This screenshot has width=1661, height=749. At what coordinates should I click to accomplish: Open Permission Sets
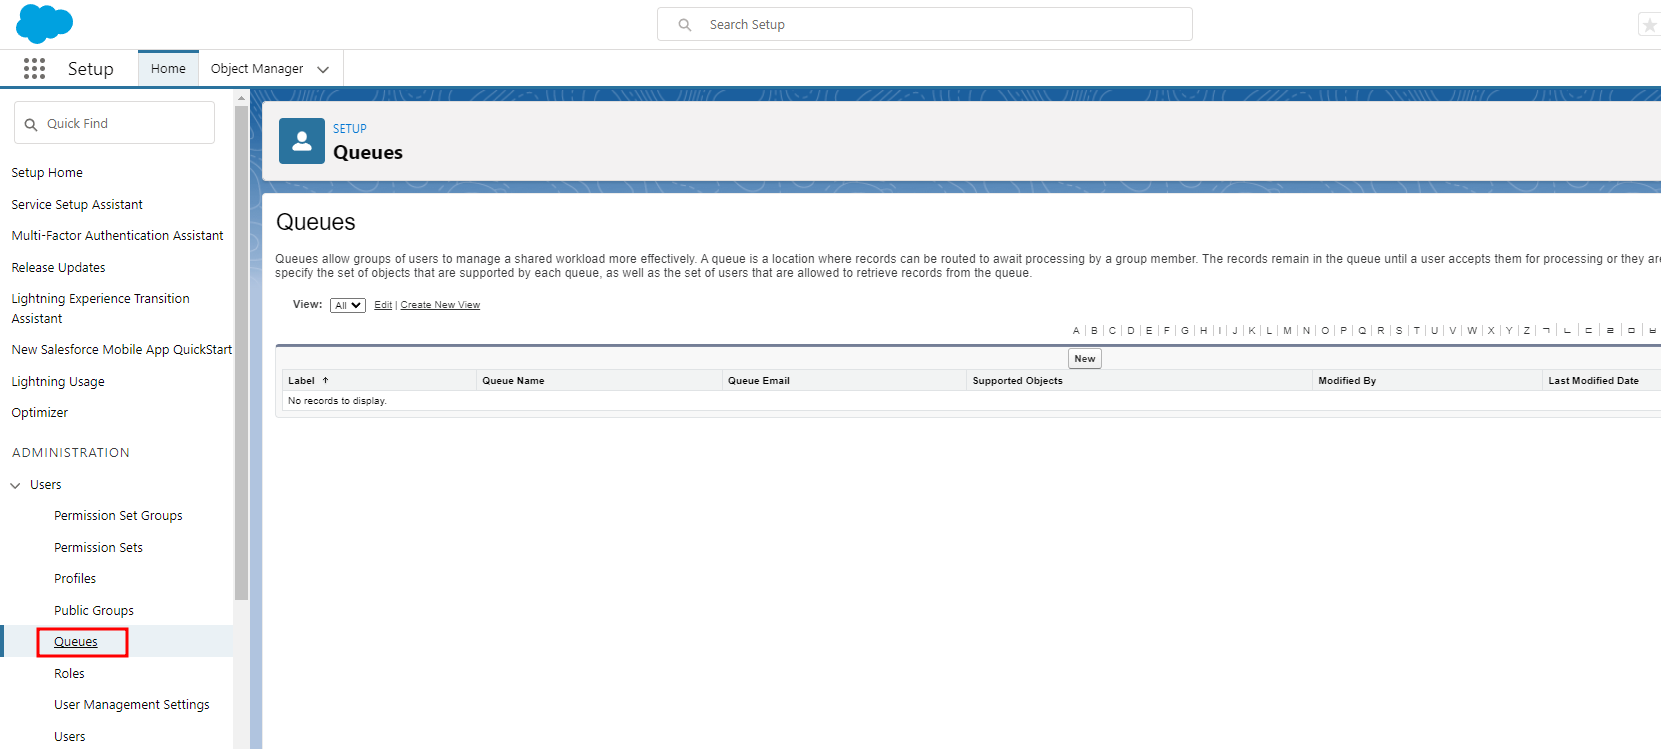pyautogui.click(x=98, y=548)
